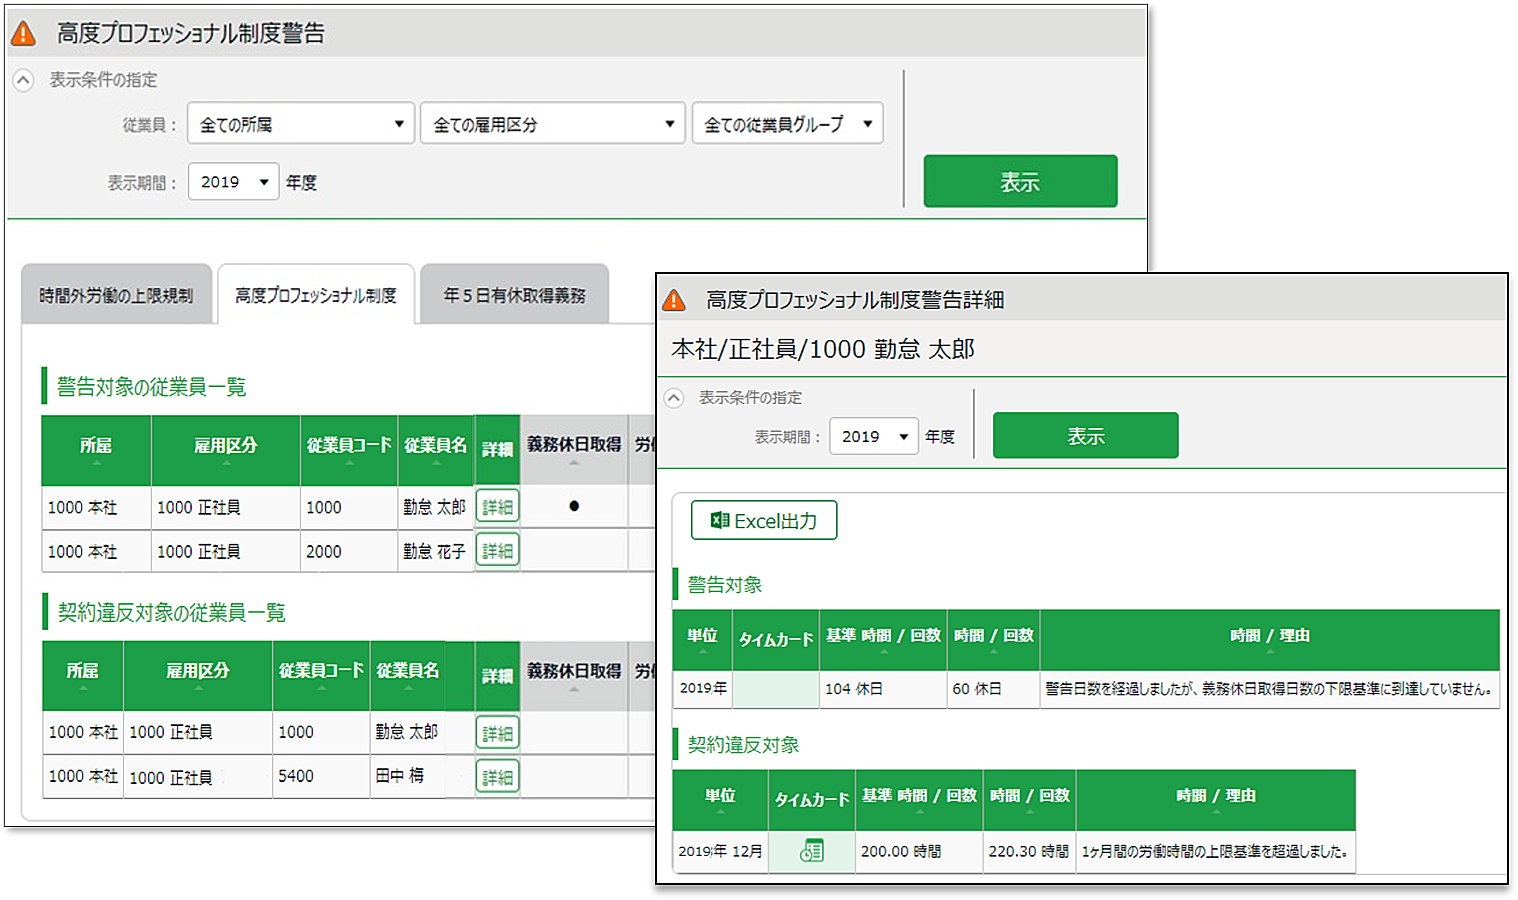This screenshot has height=900, width=1518.
Task: Click the dot marker for 勤怠 太郎's 義務休日取得
Action: coord(574,506)
